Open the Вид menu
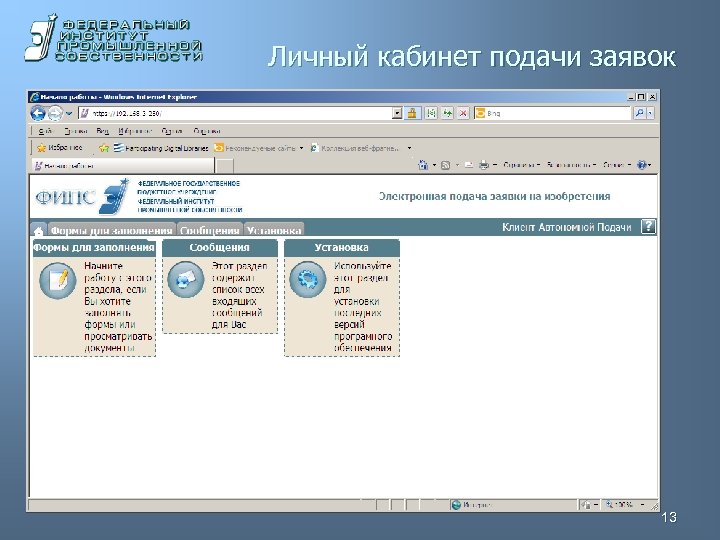The height and width of the screenshot is (540, 720). coord(102,131)
